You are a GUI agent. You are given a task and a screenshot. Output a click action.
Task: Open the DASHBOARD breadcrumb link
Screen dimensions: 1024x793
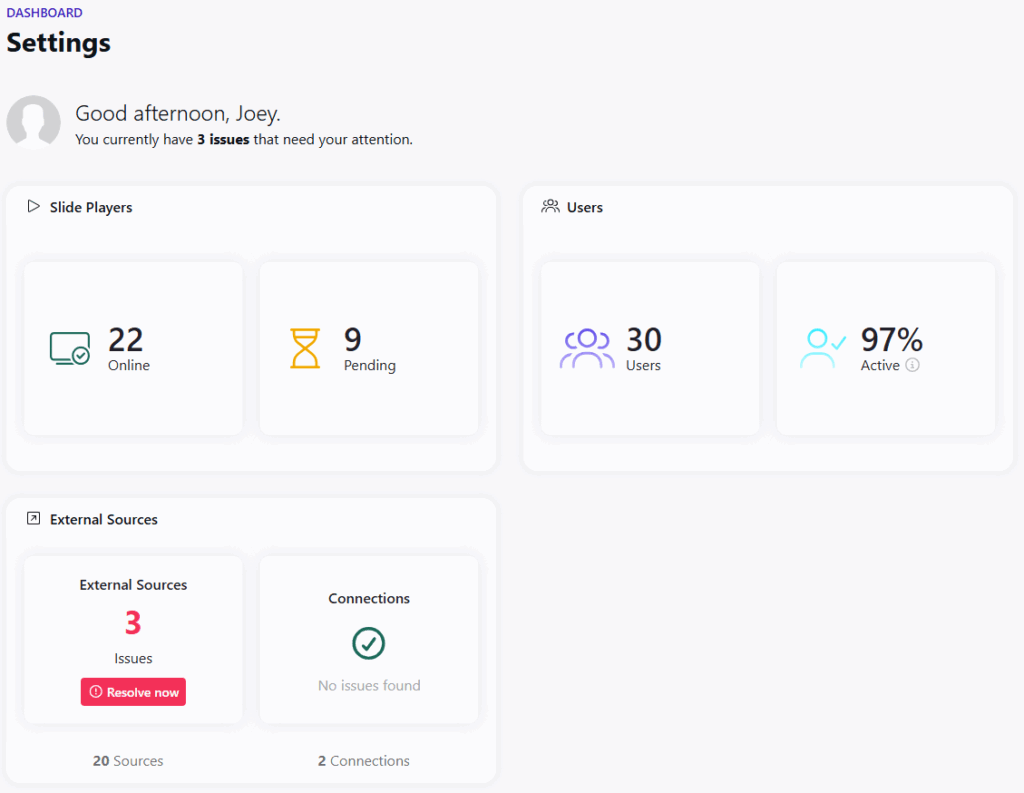point(44,12)
